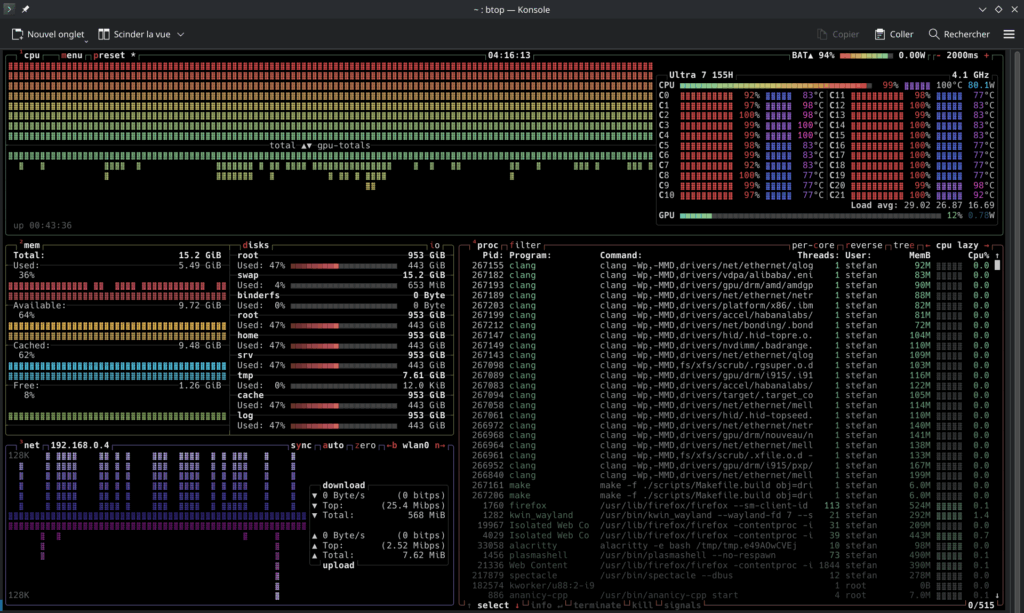Increase update interval with plus sign

(987, 56)
